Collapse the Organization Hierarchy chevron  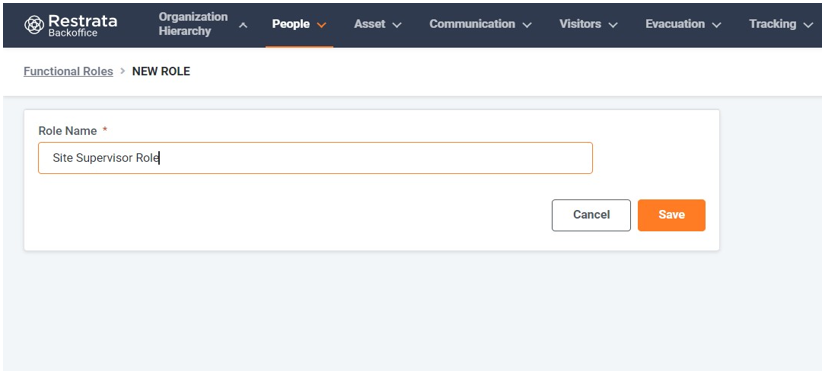click(243, 25)
